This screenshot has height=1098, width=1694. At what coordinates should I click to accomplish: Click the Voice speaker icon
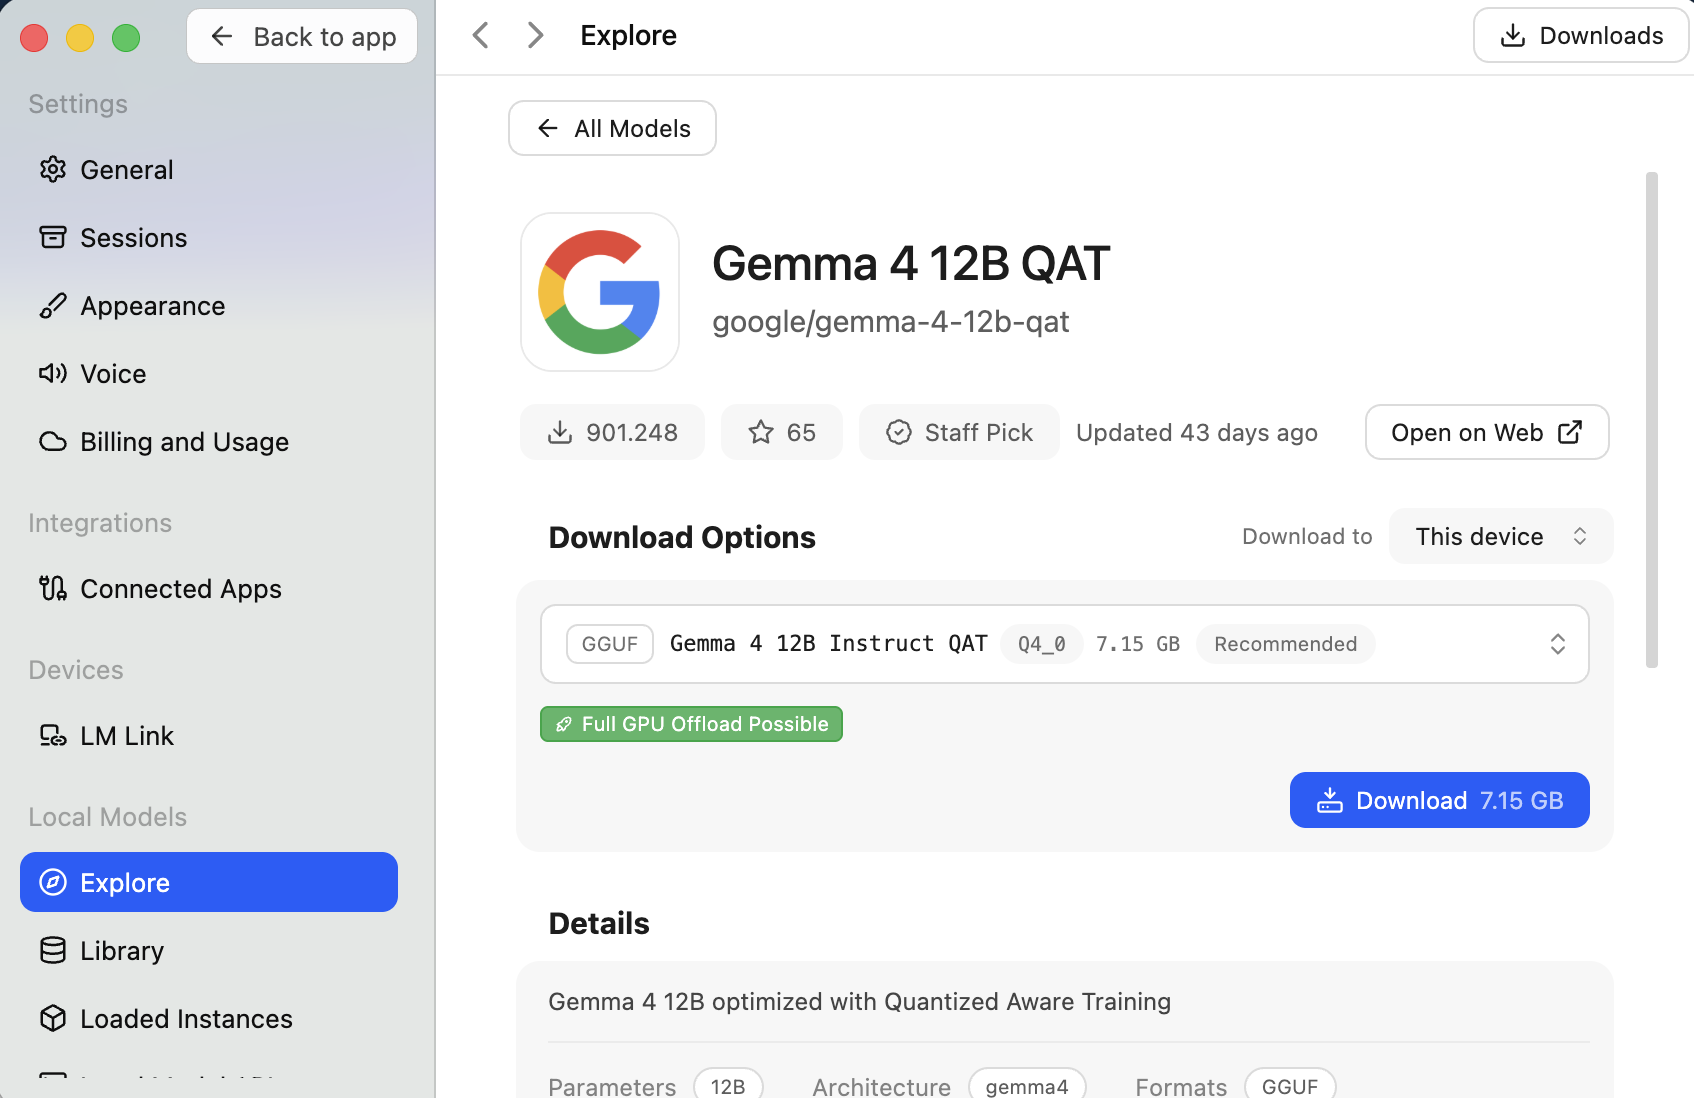pyautogui.click(x=53, y=374)
